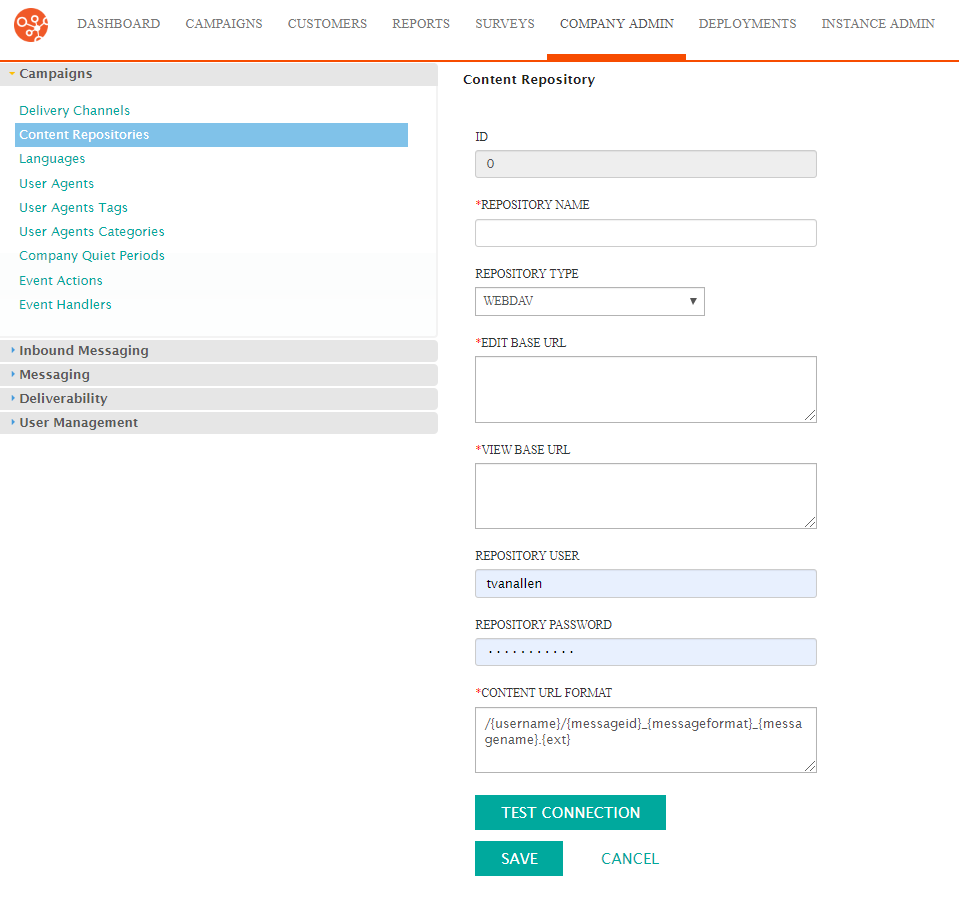Open the User Agents link

tap(56, 183)
